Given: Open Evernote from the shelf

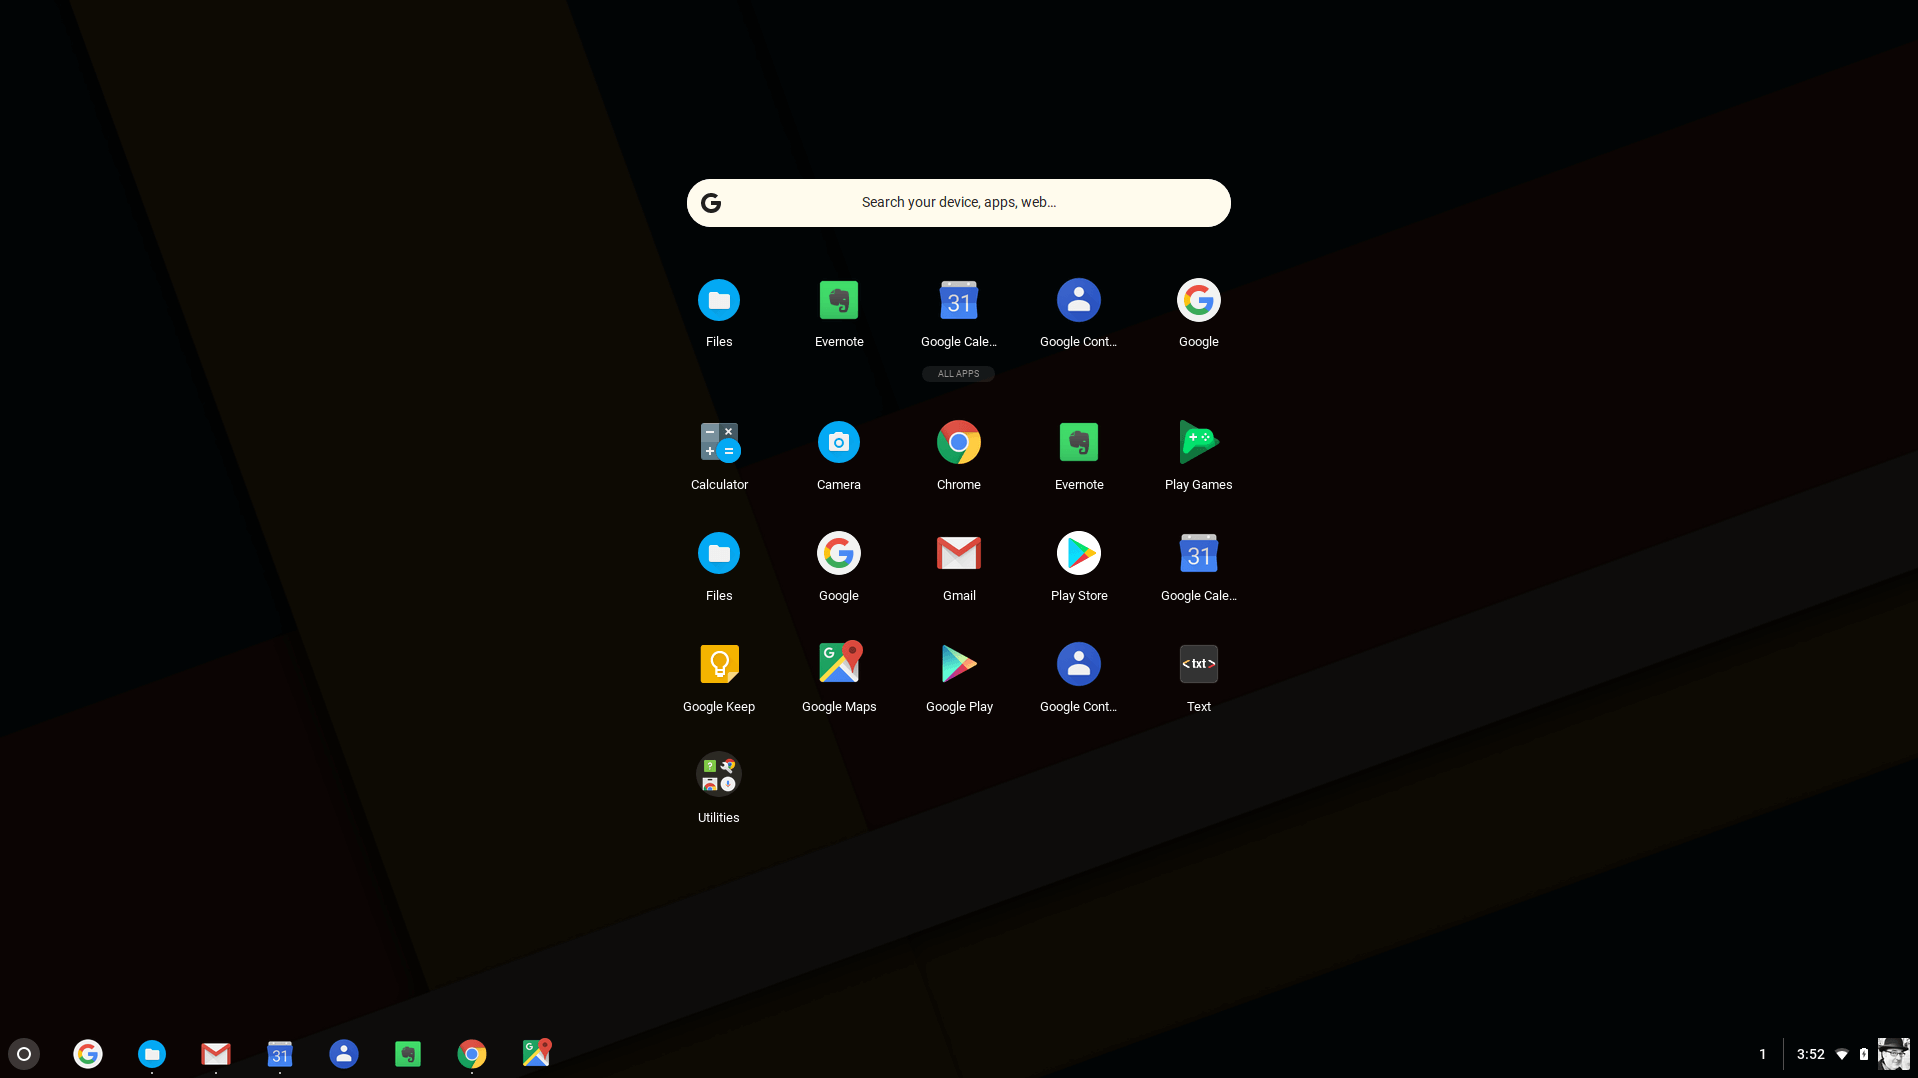Looking at the screenshot, I should click(408, 1054).
